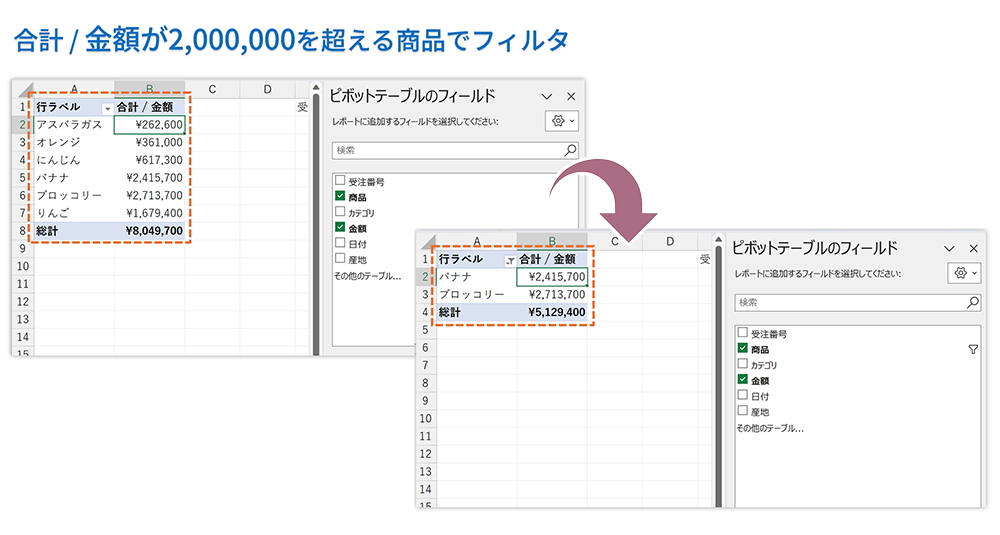Viewport: 1000px width, 535px height.
Task: Click その他のテーブル link in the right pane
Action: (770, 428)
